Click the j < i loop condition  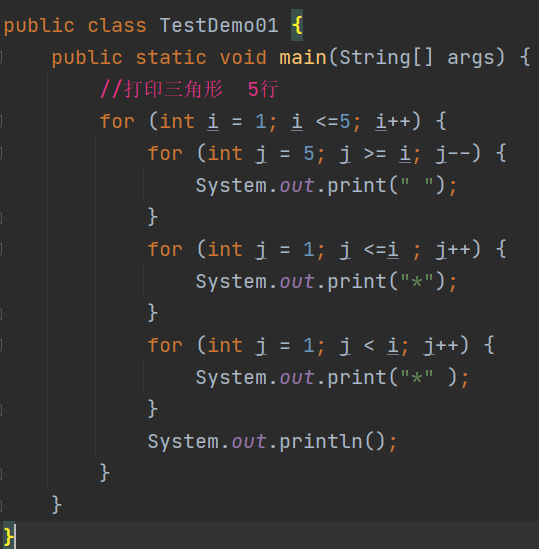[369, 346]
